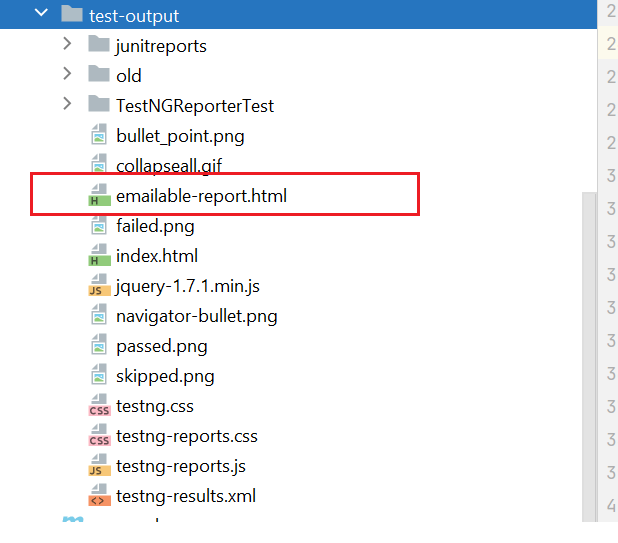Screen dimensions: 618x543
Task: Click the navigator-bullet.png image file icon
Action: tap(99, 315)
